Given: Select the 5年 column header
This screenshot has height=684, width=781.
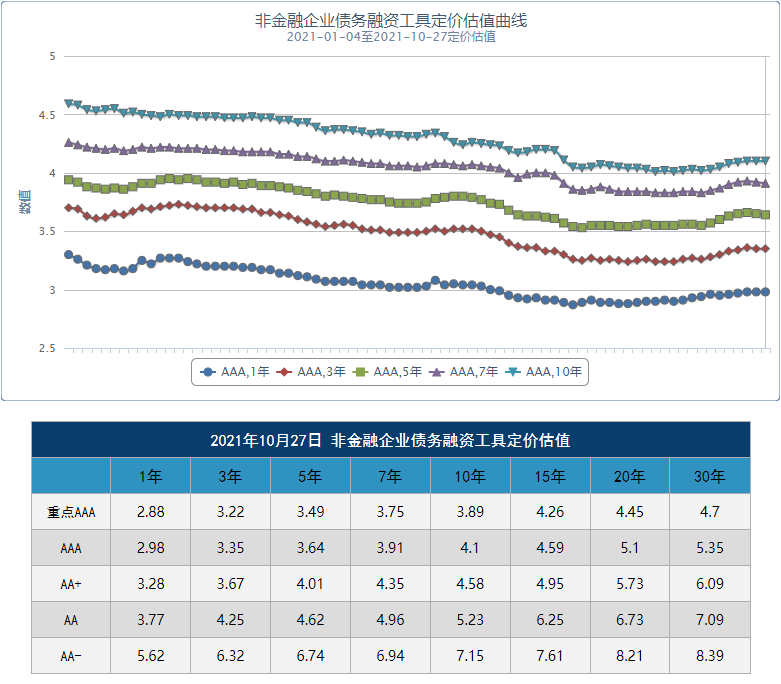Looking at the screenshot, I should click(x=310, y=476).
